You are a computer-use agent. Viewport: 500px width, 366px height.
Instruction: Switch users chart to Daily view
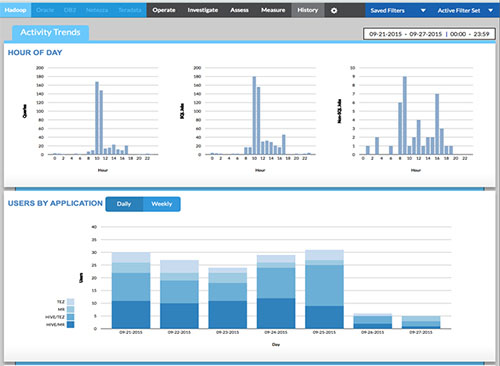click(124, 204)
